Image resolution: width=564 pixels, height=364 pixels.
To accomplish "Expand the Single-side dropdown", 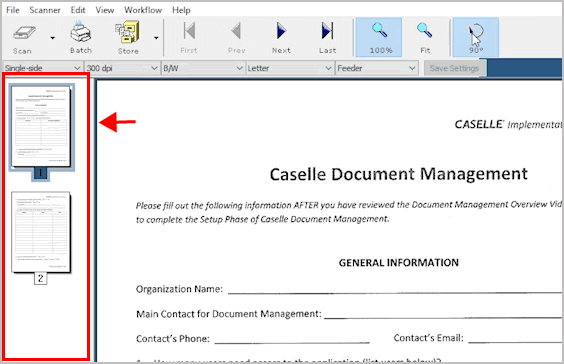I will click(x=42, y=68).
